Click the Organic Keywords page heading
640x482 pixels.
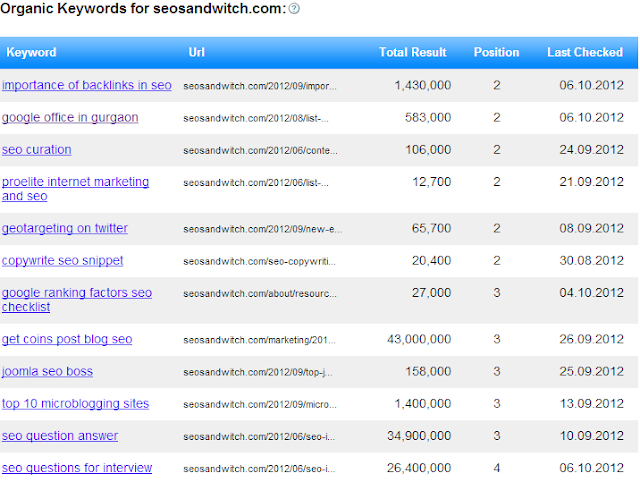point(143,8)
